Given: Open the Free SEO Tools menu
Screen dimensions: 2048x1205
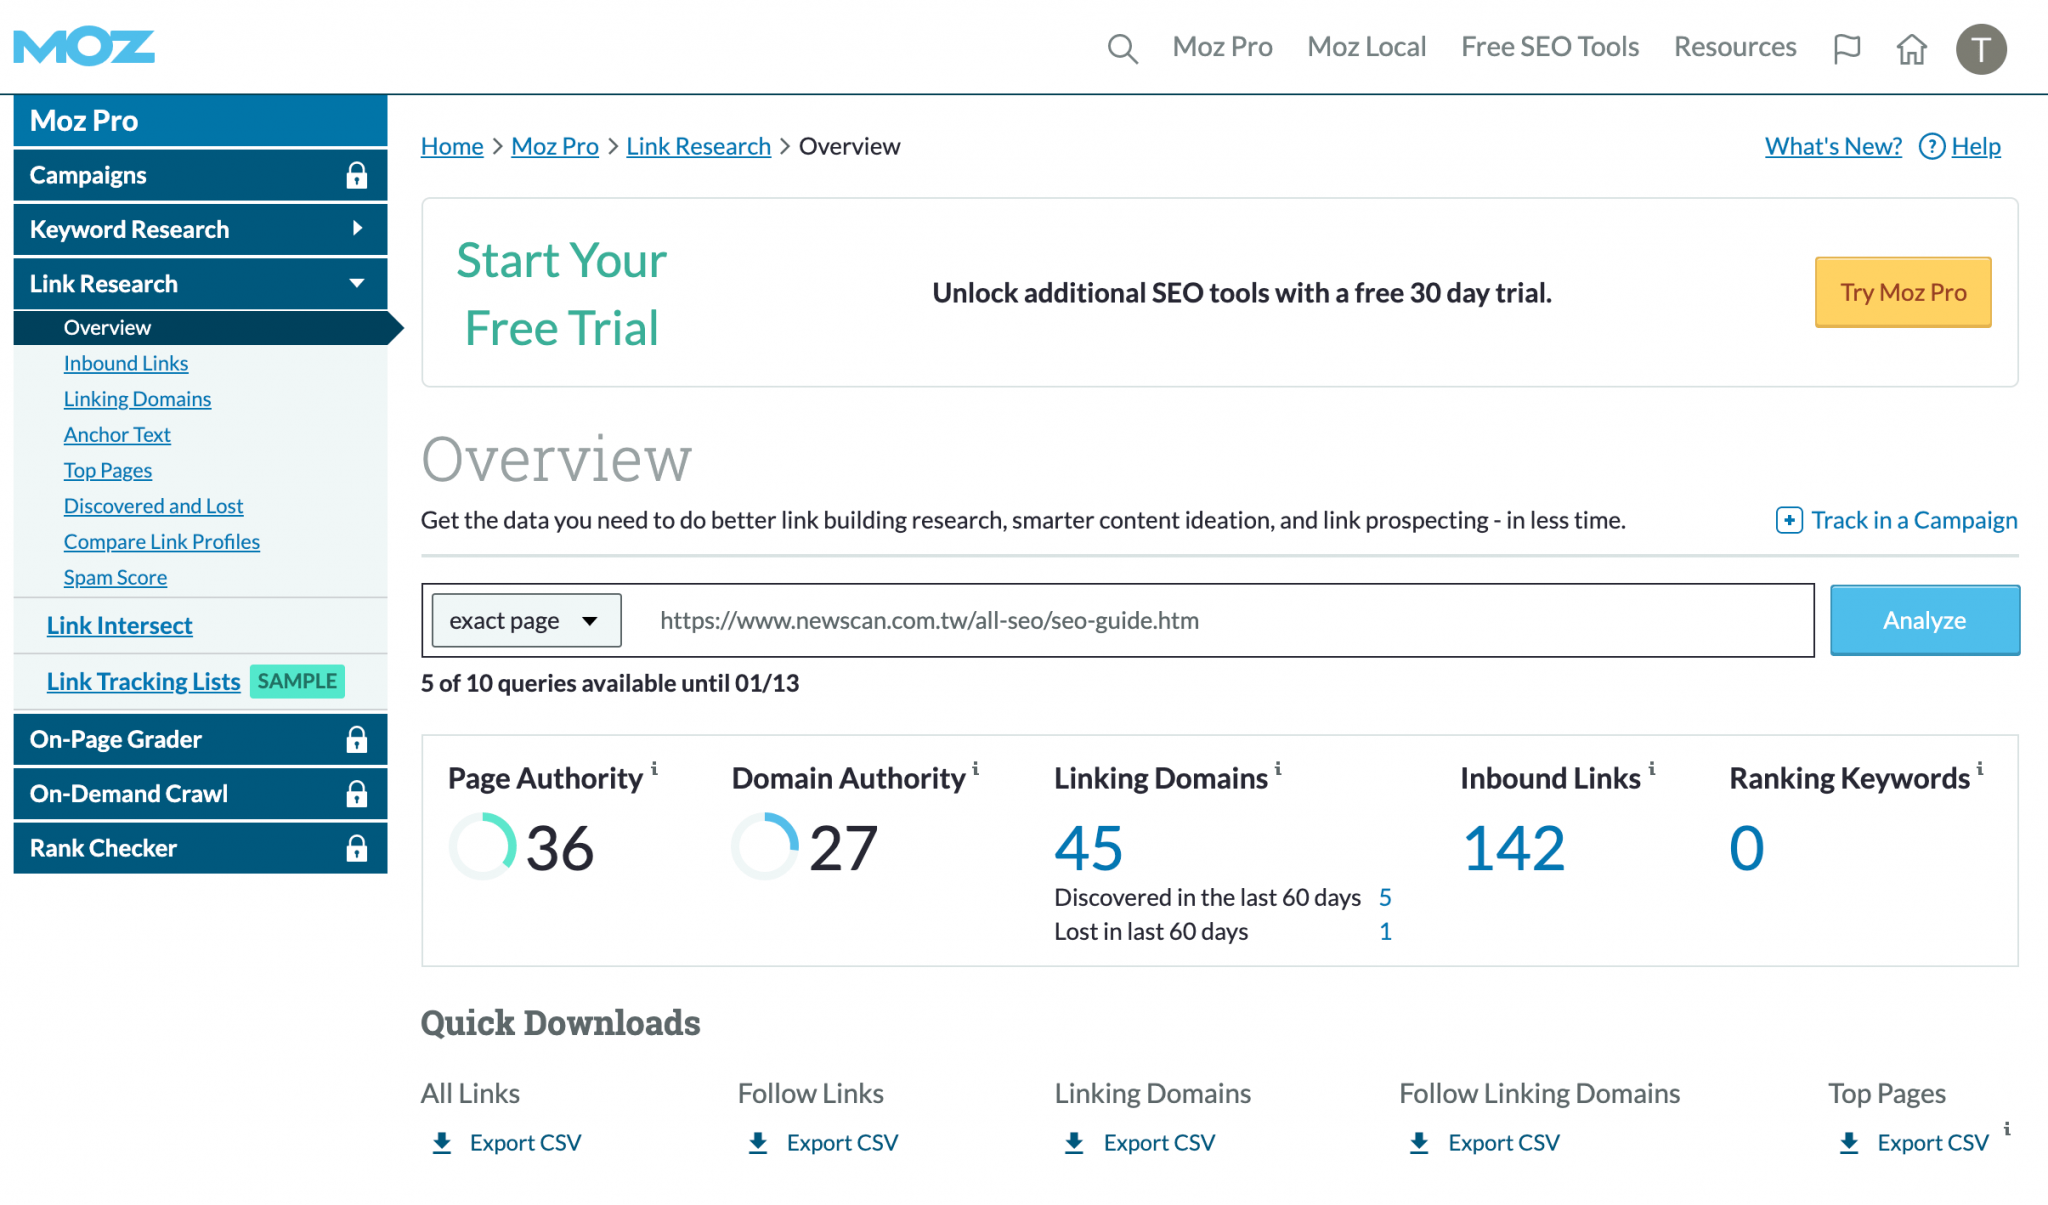Looking at the screenshot, I should [x=1549, y=47].
